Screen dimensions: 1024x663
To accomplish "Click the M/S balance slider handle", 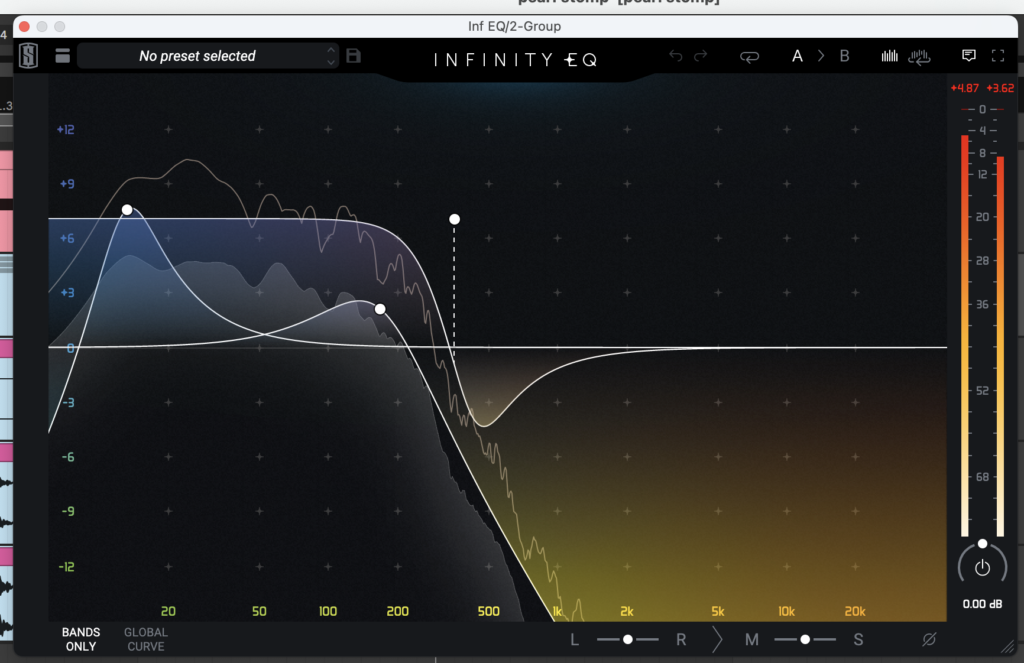I will 805,639.
